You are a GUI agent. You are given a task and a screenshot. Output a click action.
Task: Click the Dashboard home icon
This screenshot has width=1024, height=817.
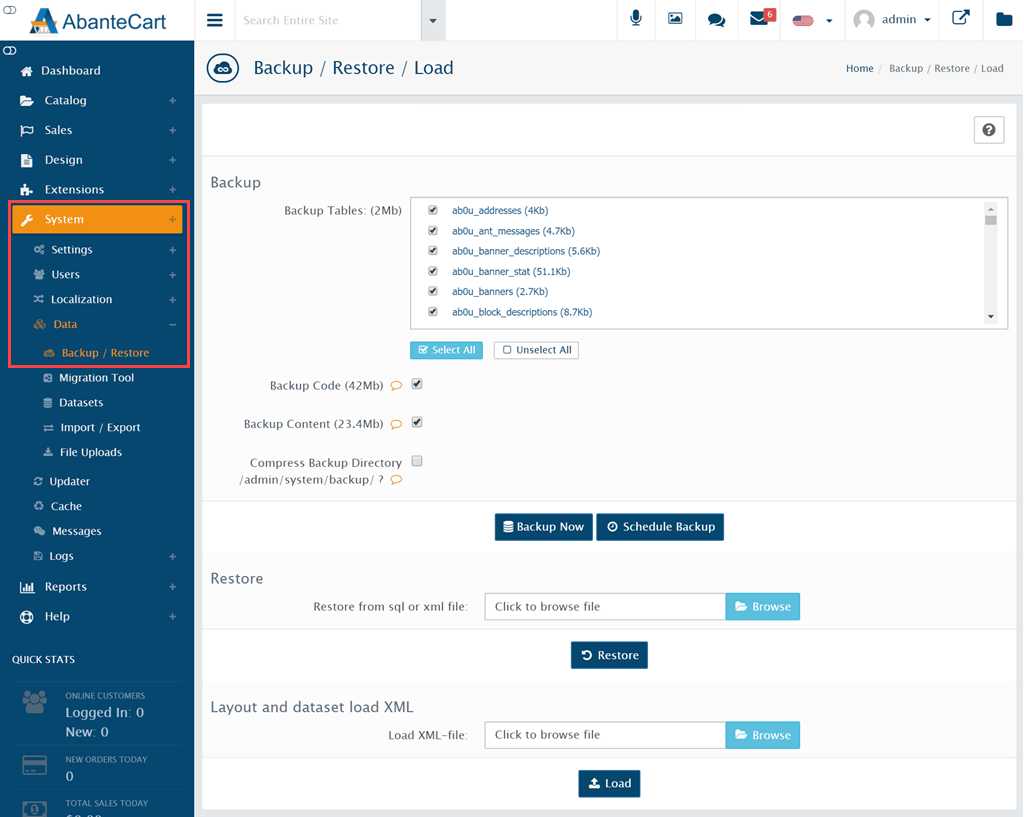(26, 71)
